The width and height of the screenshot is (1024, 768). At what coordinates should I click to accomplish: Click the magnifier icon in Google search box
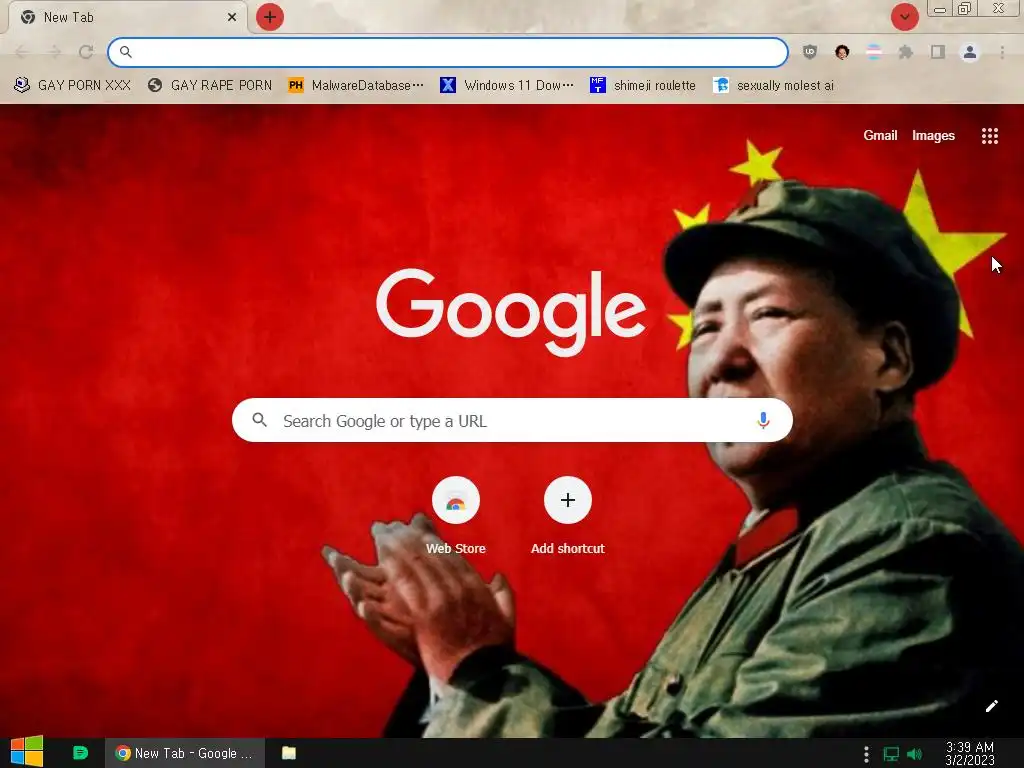pyautogui.click(x=259, y=420)
